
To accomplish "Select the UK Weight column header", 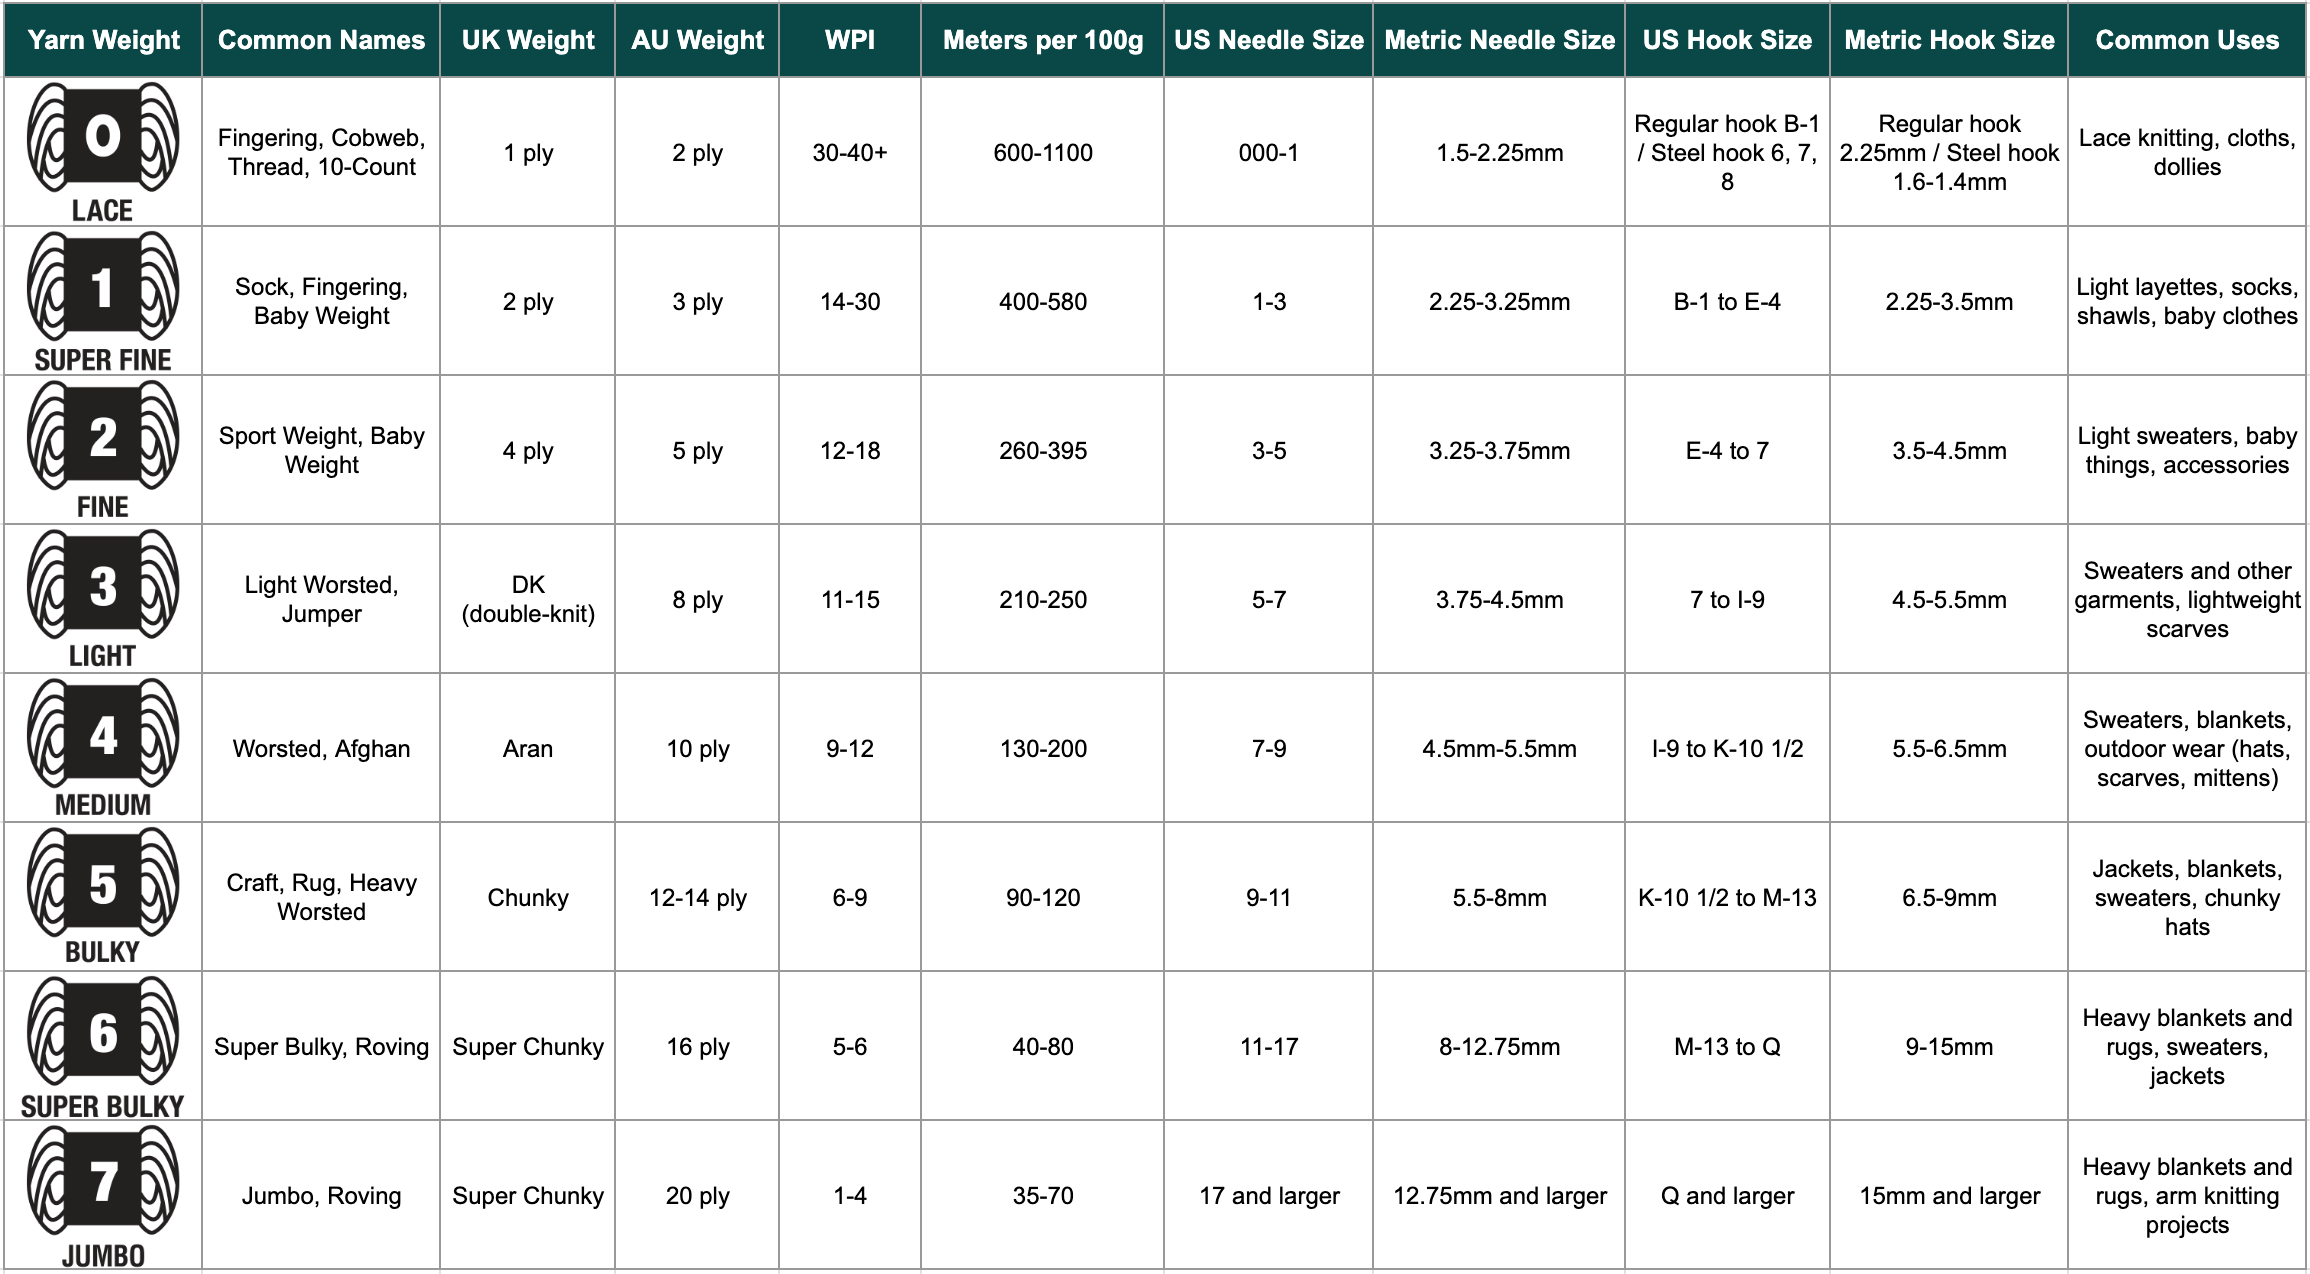I will (528, 40).
